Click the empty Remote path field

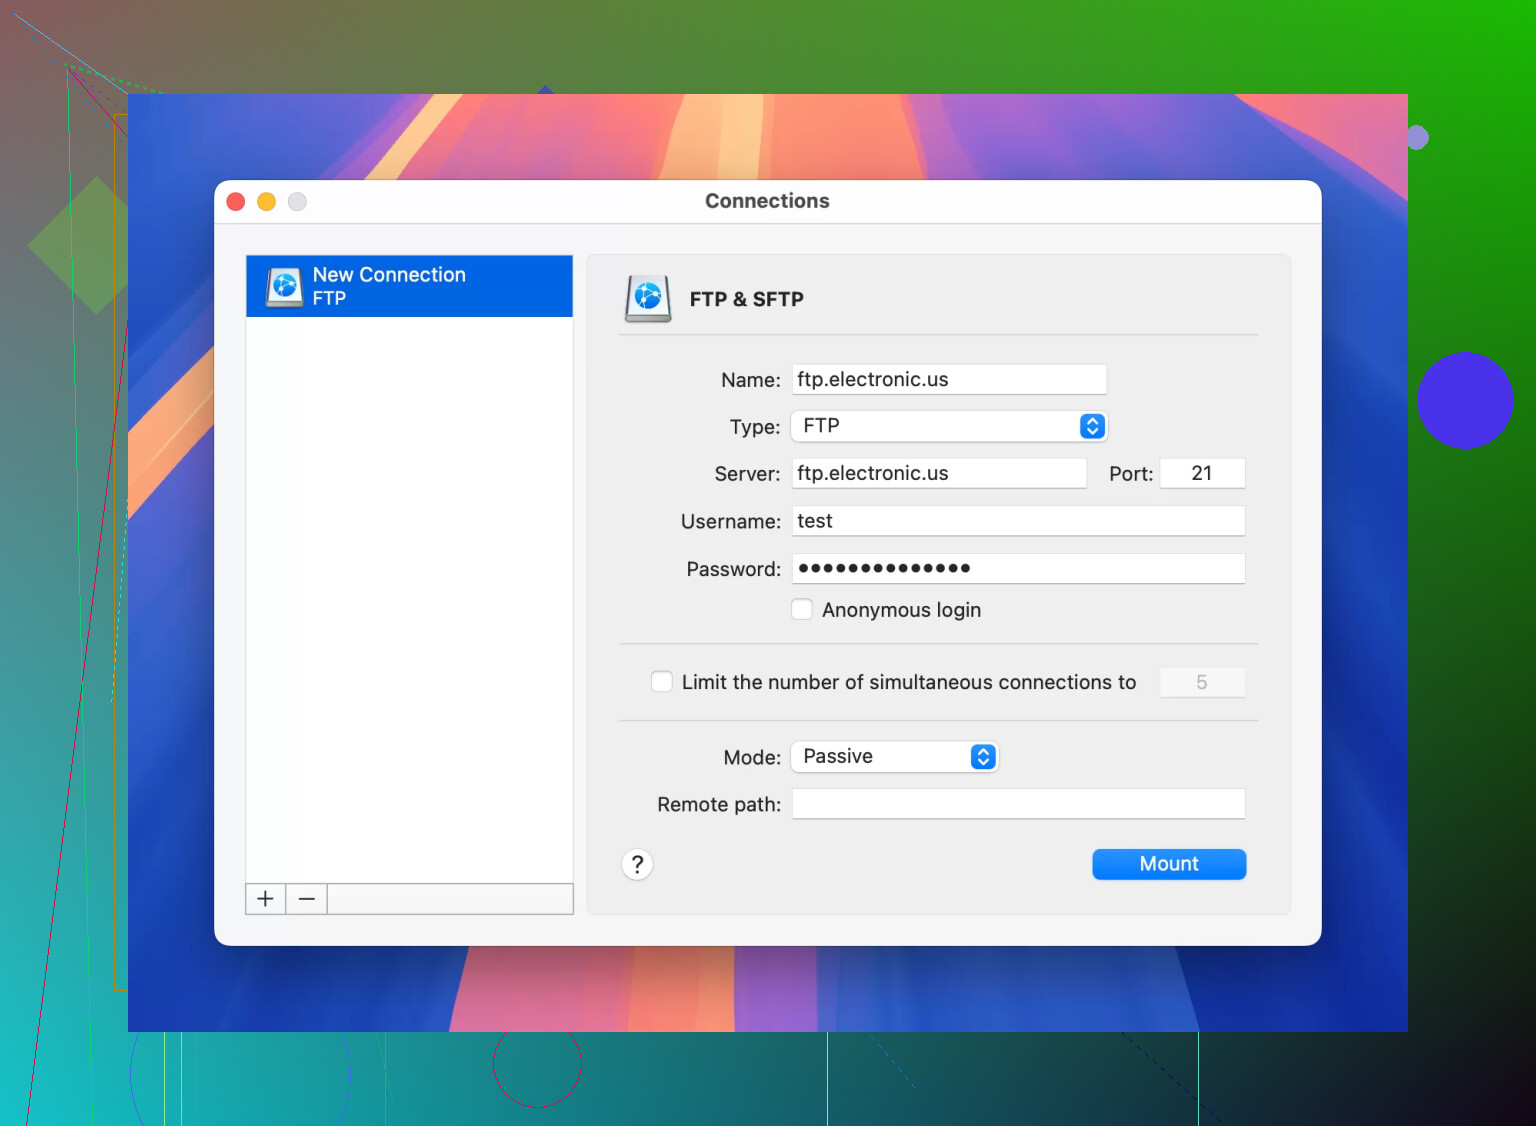(x=1018, y=804)
